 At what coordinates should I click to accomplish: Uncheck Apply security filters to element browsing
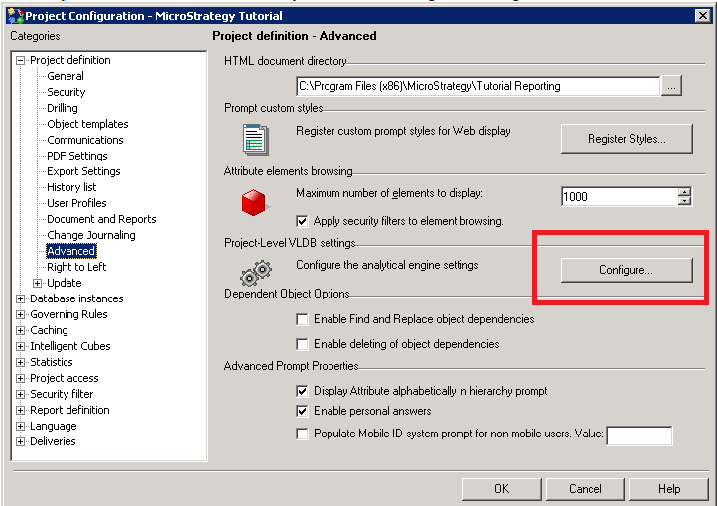[303, 221]
